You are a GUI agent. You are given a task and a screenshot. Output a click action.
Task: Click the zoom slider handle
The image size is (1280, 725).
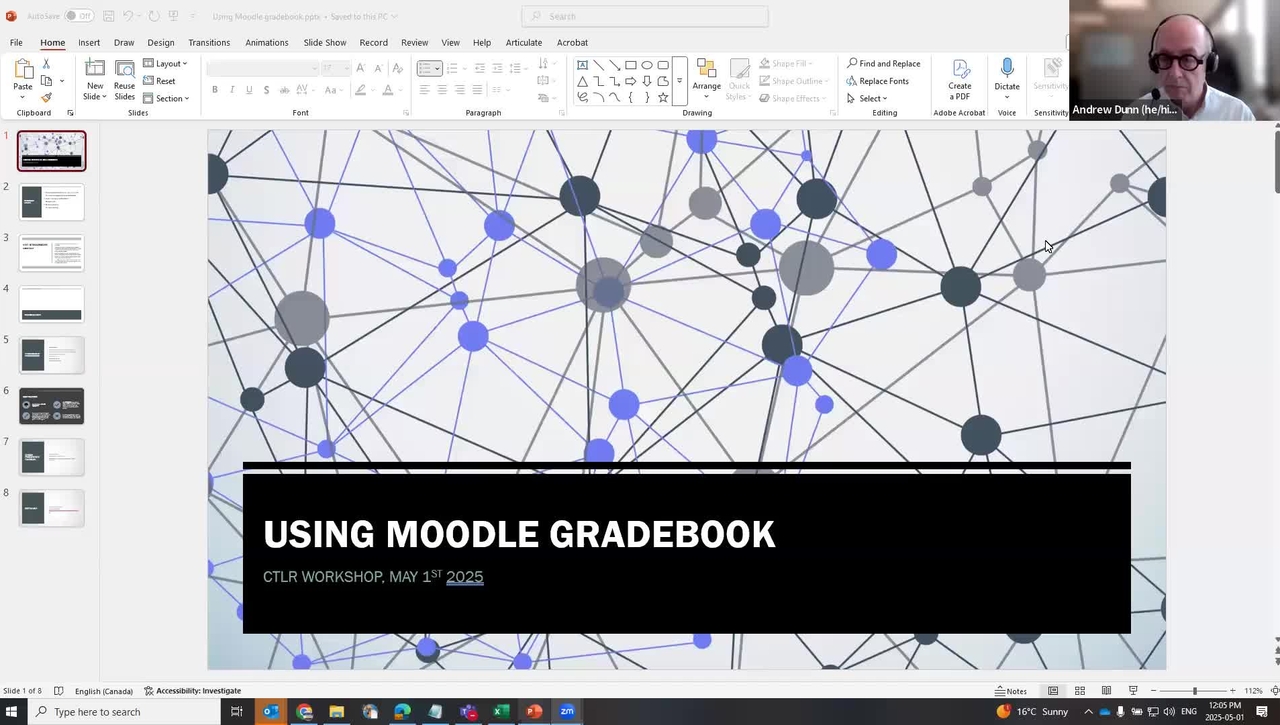click(x=1194, y=691)
